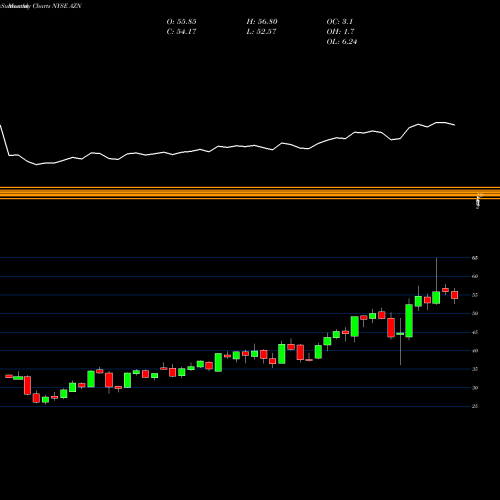
Task: Click the 60 price axis label
Action: pos(475,276)
